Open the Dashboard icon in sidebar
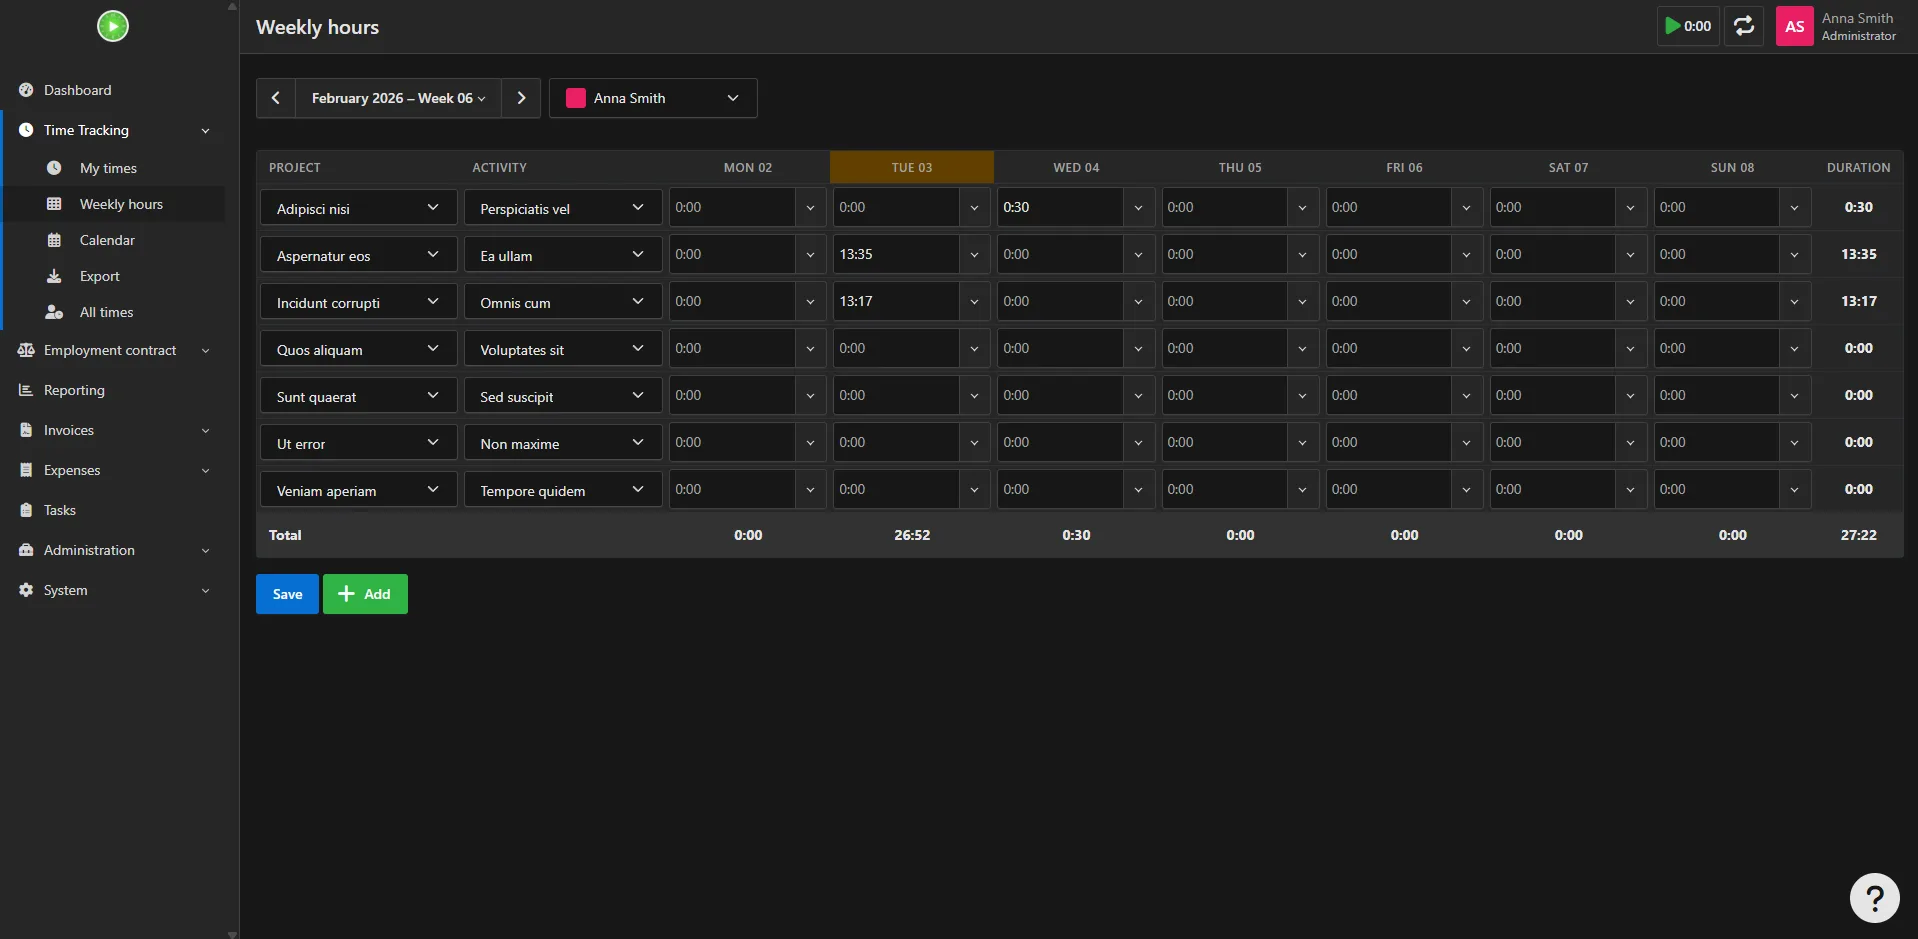Viewport: 1918px width, 939px height. point(26,90)
